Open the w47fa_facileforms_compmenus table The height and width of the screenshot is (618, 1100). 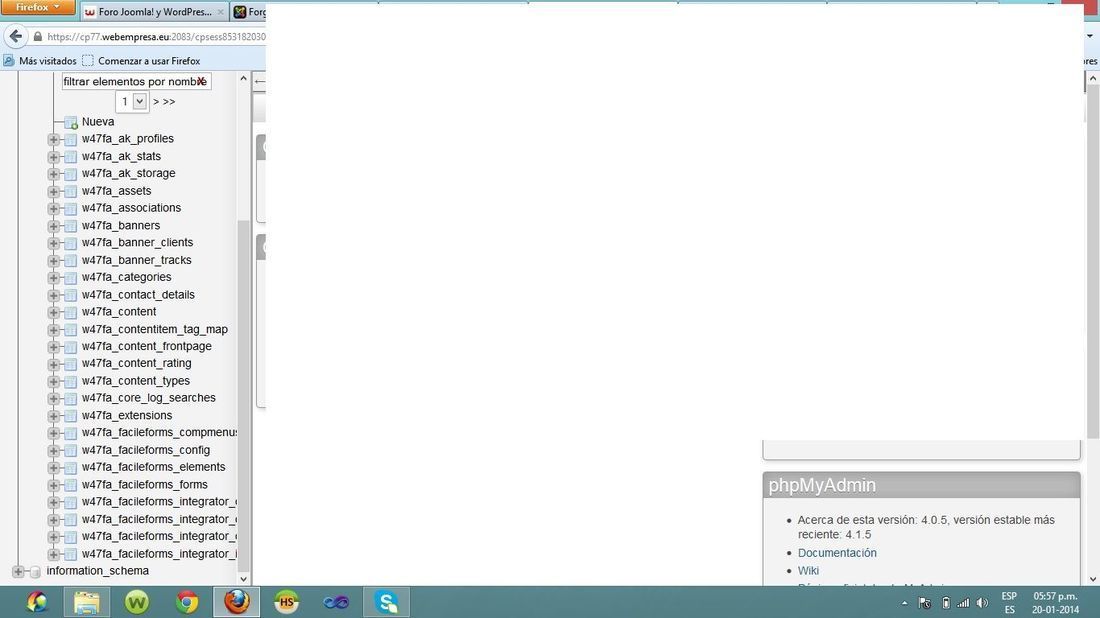coord(159,432)
